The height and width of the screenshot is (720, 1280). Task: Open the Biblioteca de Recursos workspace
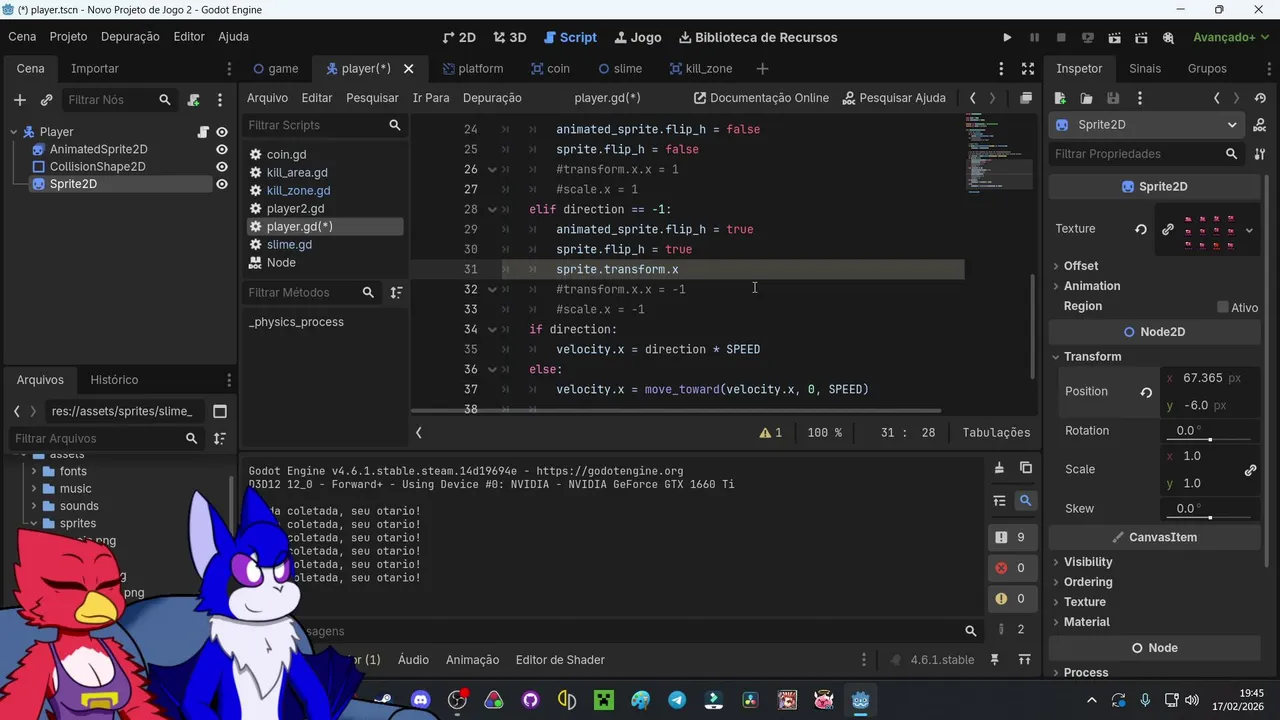[x=758, y=37]
